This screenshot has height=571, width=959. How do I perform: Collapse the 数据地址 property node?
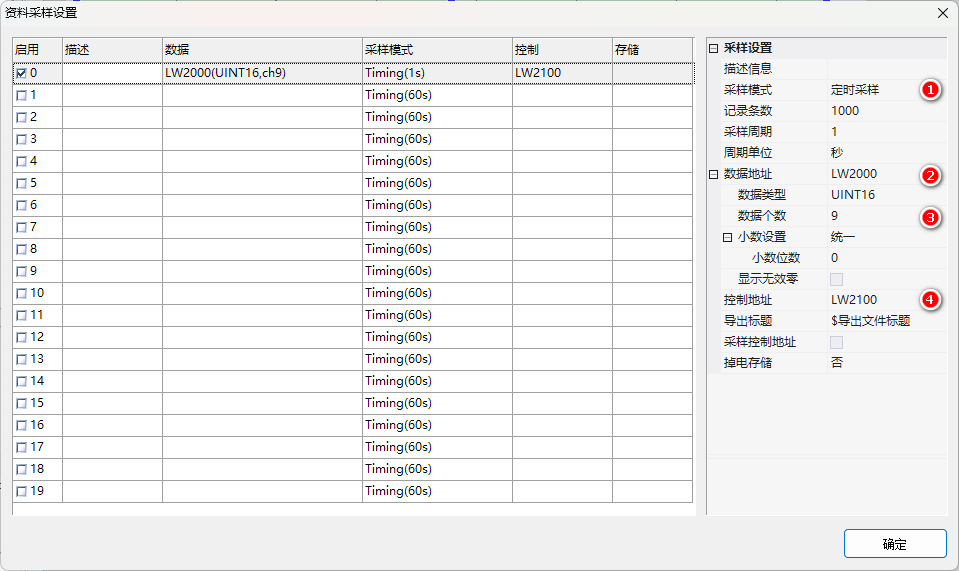pos(713,174)
